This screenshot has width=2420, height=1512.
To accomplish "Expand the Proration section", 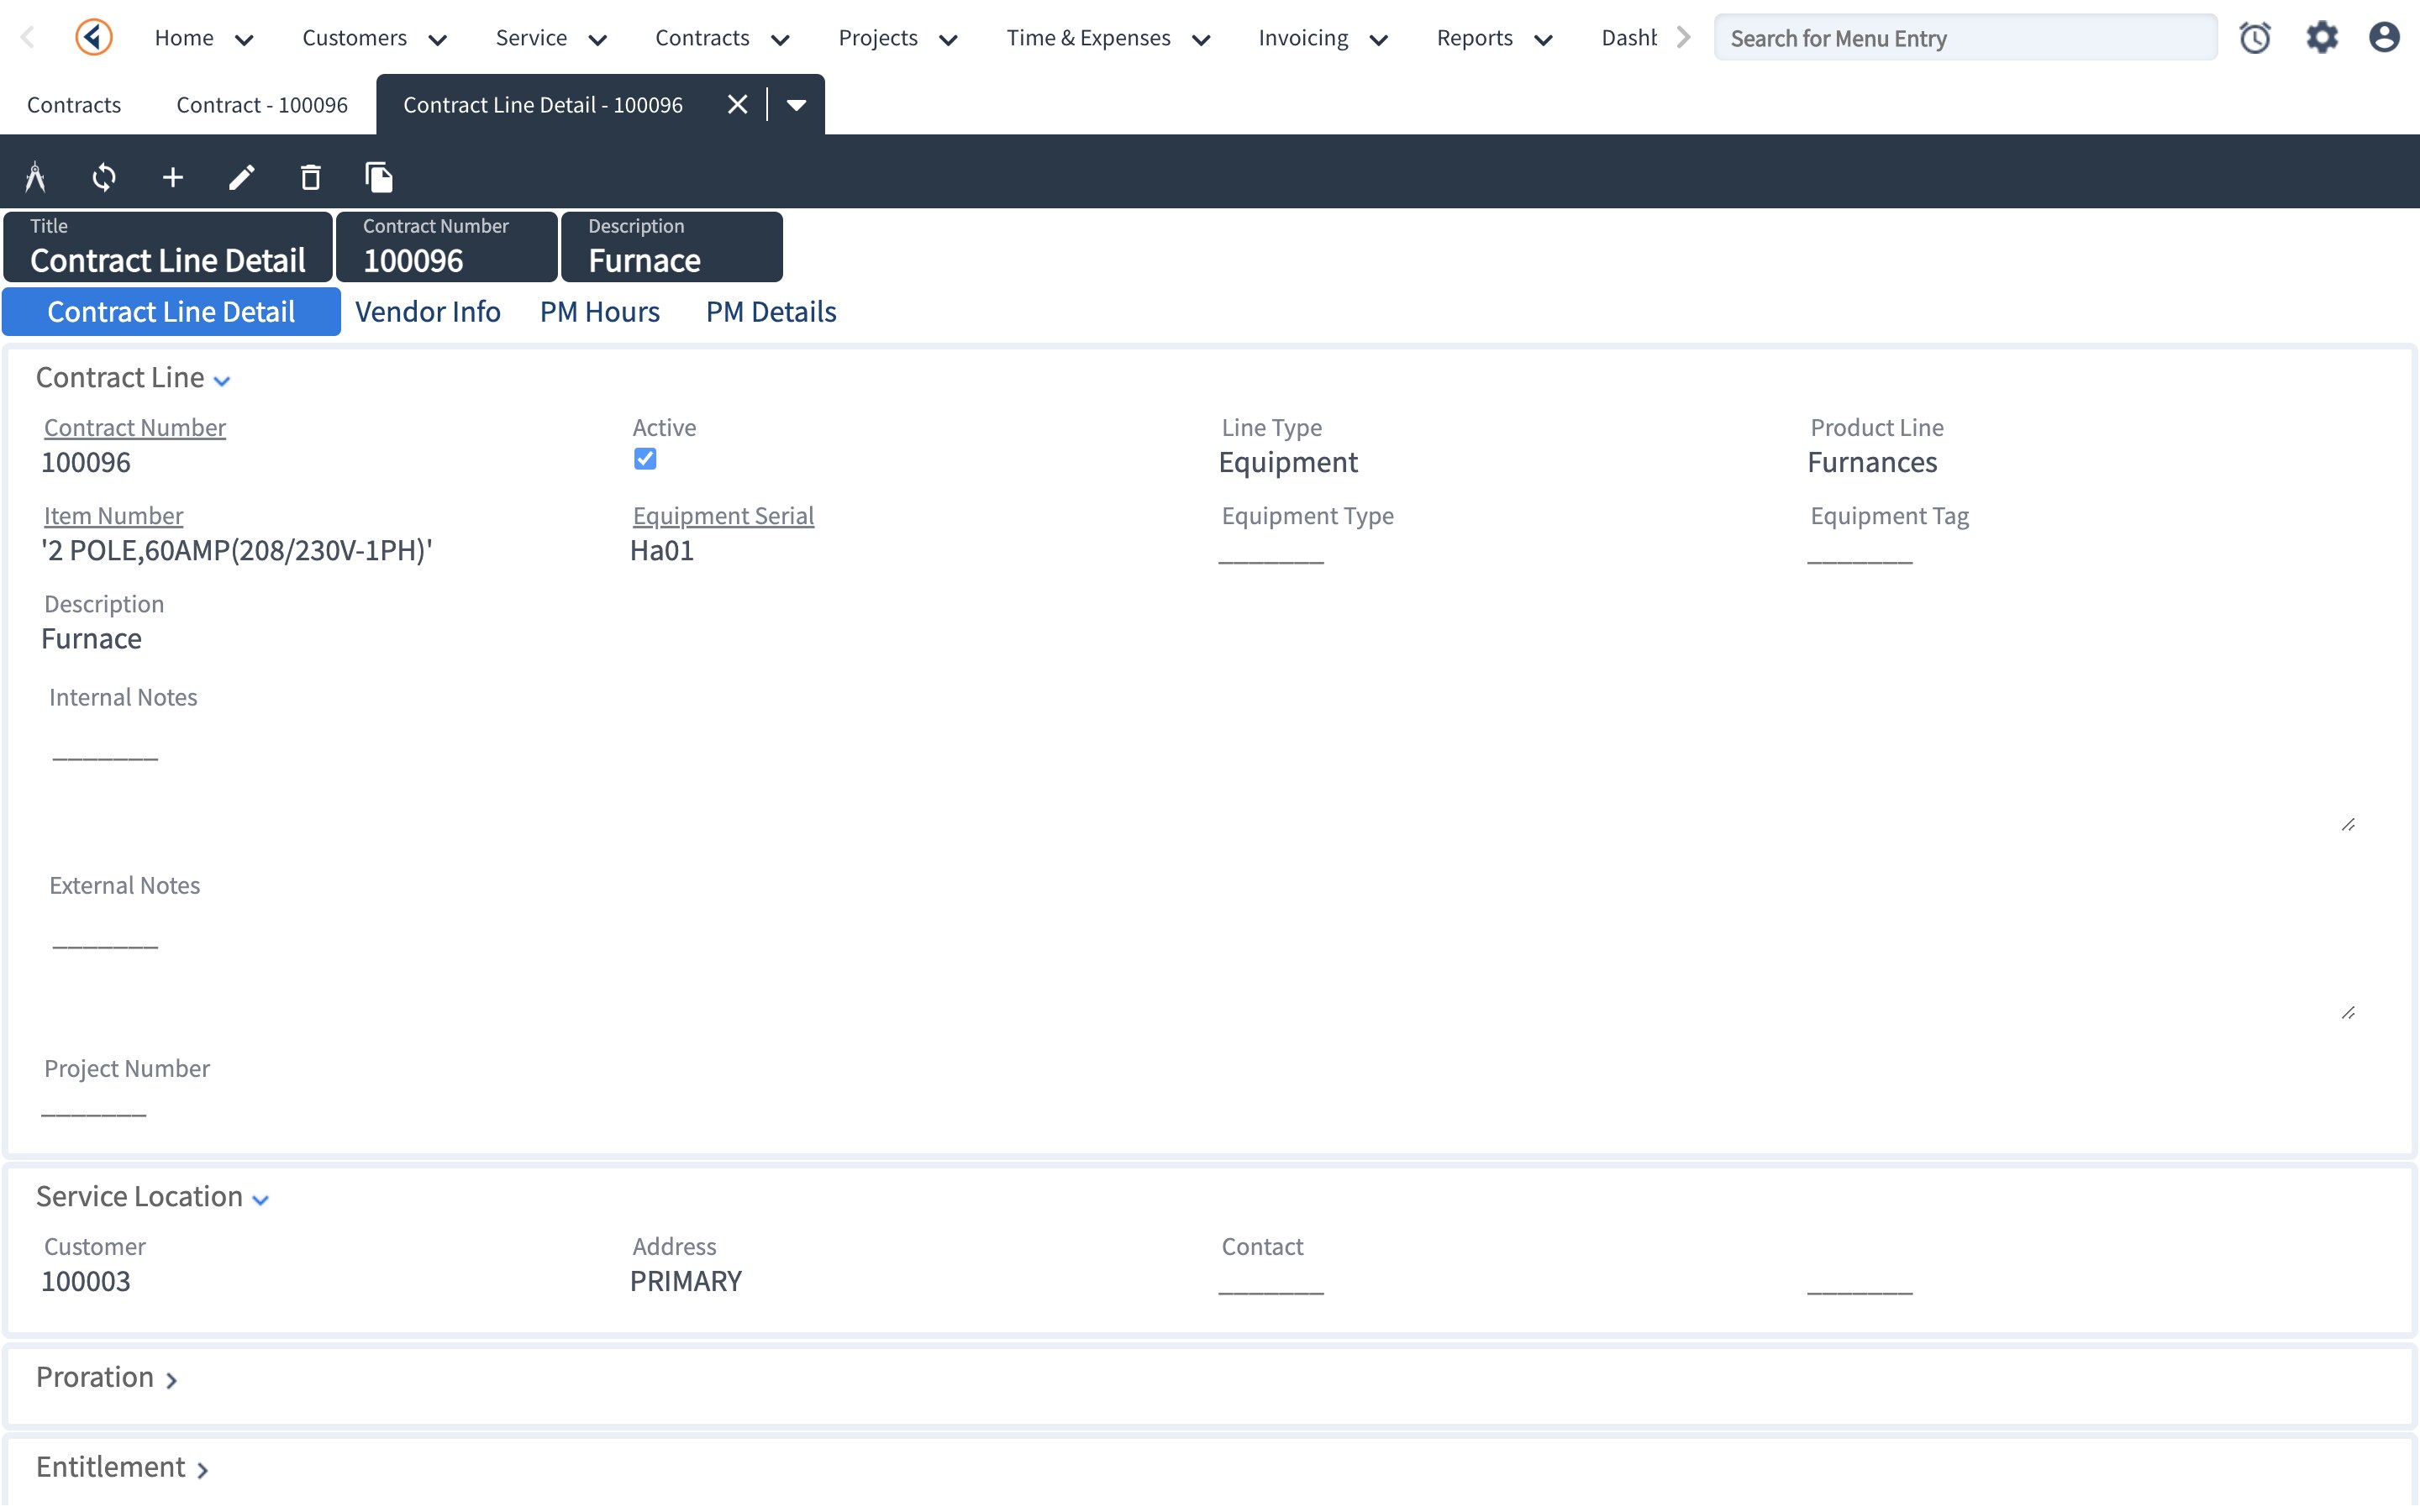I will tap(171, 1380).
